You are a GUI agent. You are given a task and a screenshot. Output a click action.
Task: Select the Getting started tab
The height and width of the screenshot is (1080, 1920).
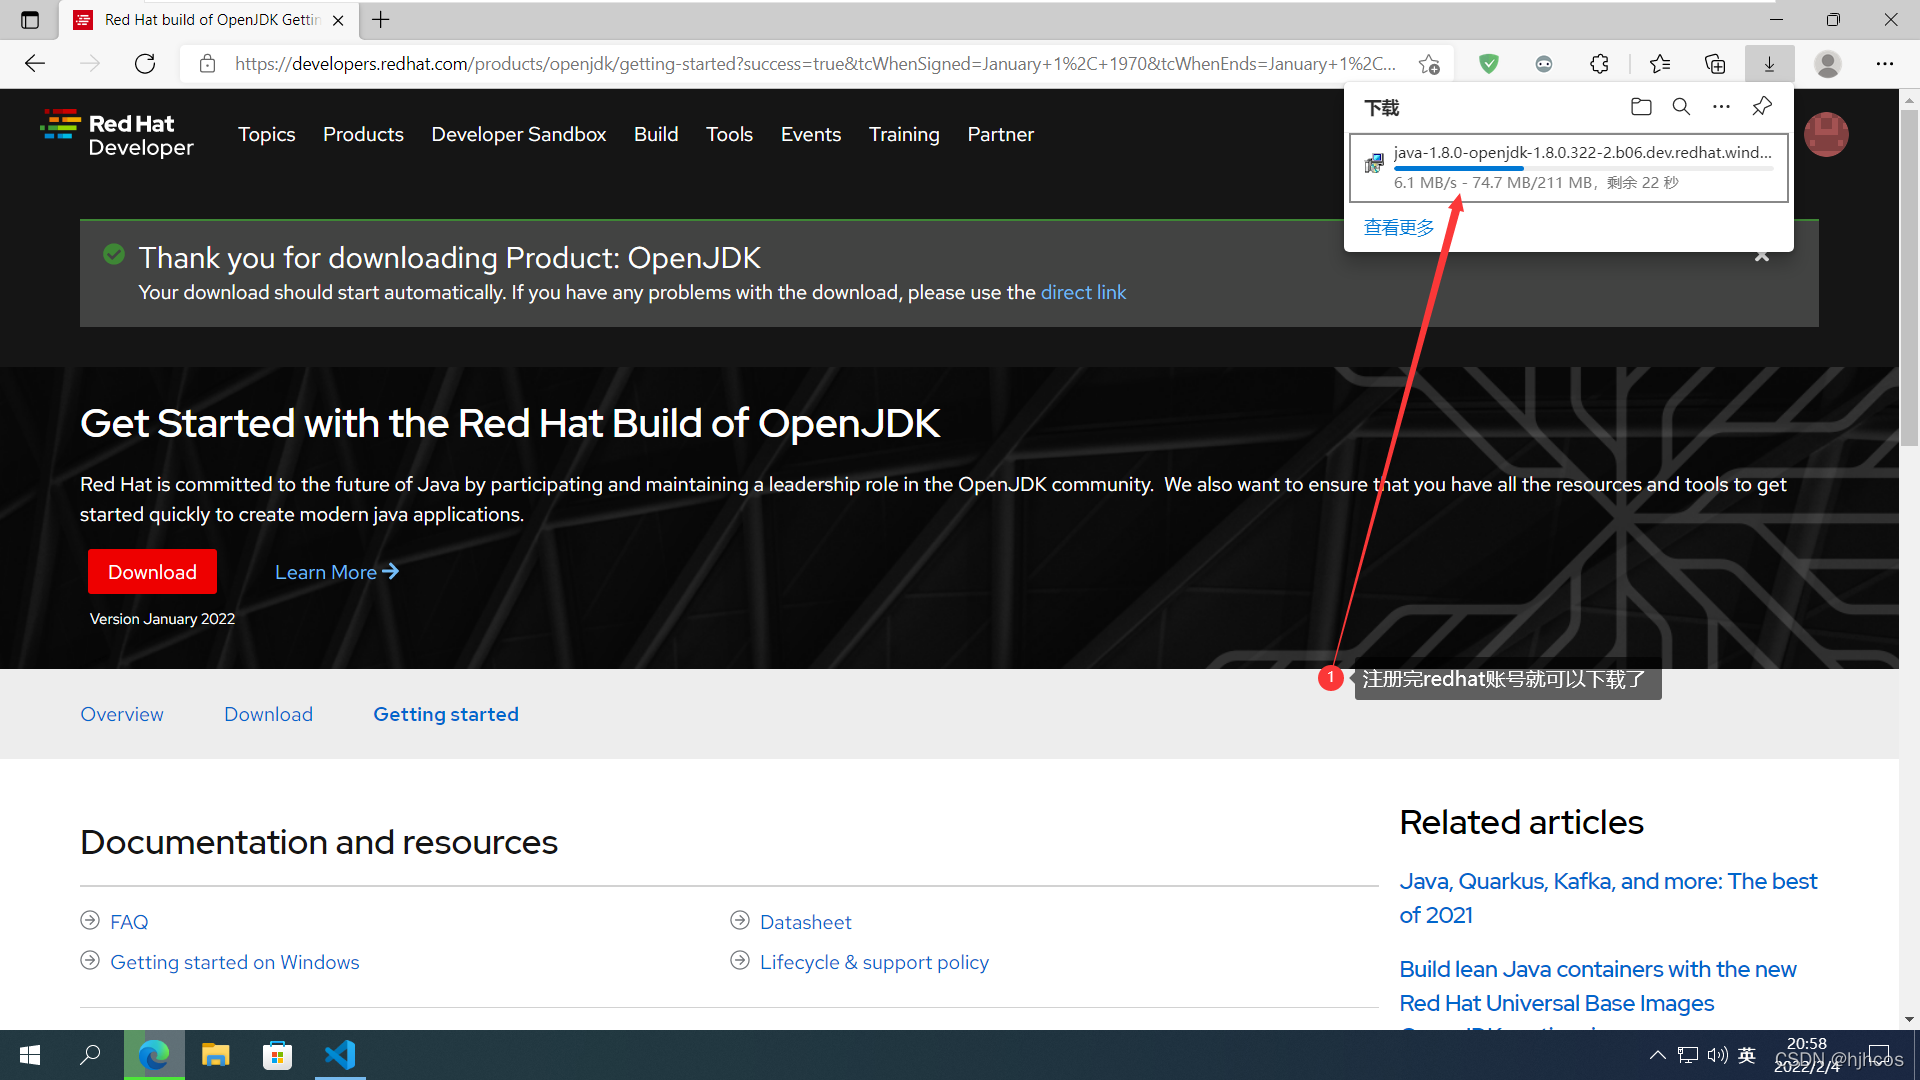[446, 714]
